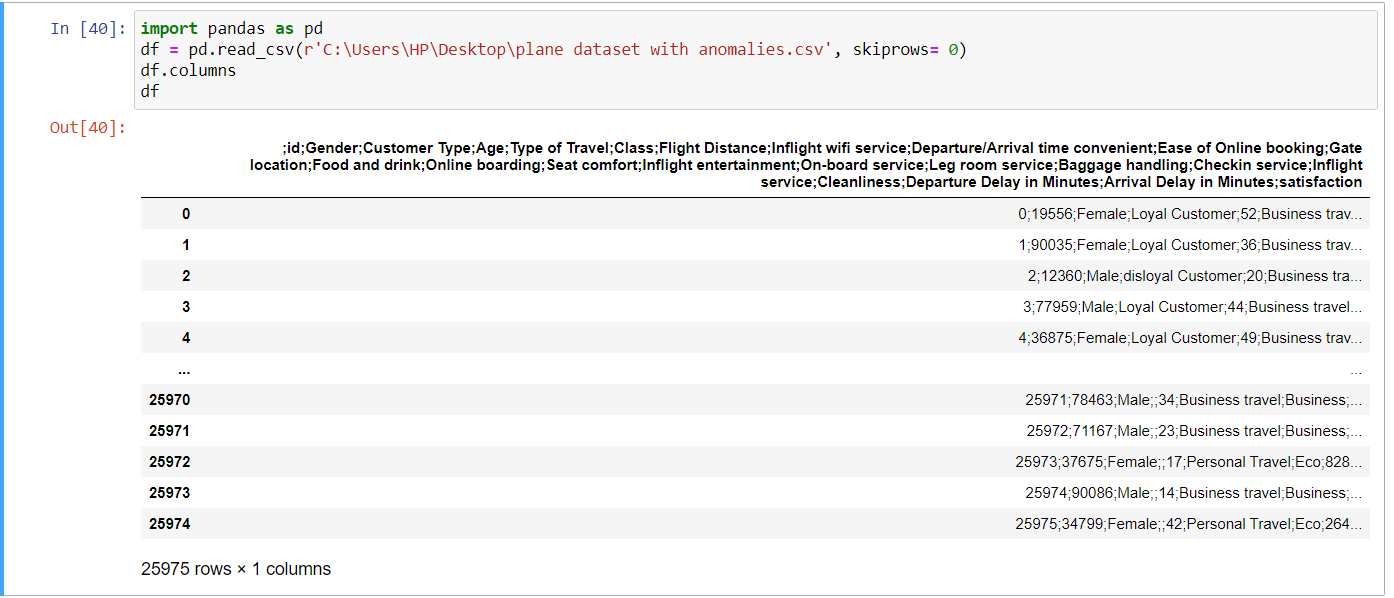Click cell value starting '25974;90086;Male'
Image resolution: width=1394 pixels, height=598 pixels.
click(x=1194, y=493)
